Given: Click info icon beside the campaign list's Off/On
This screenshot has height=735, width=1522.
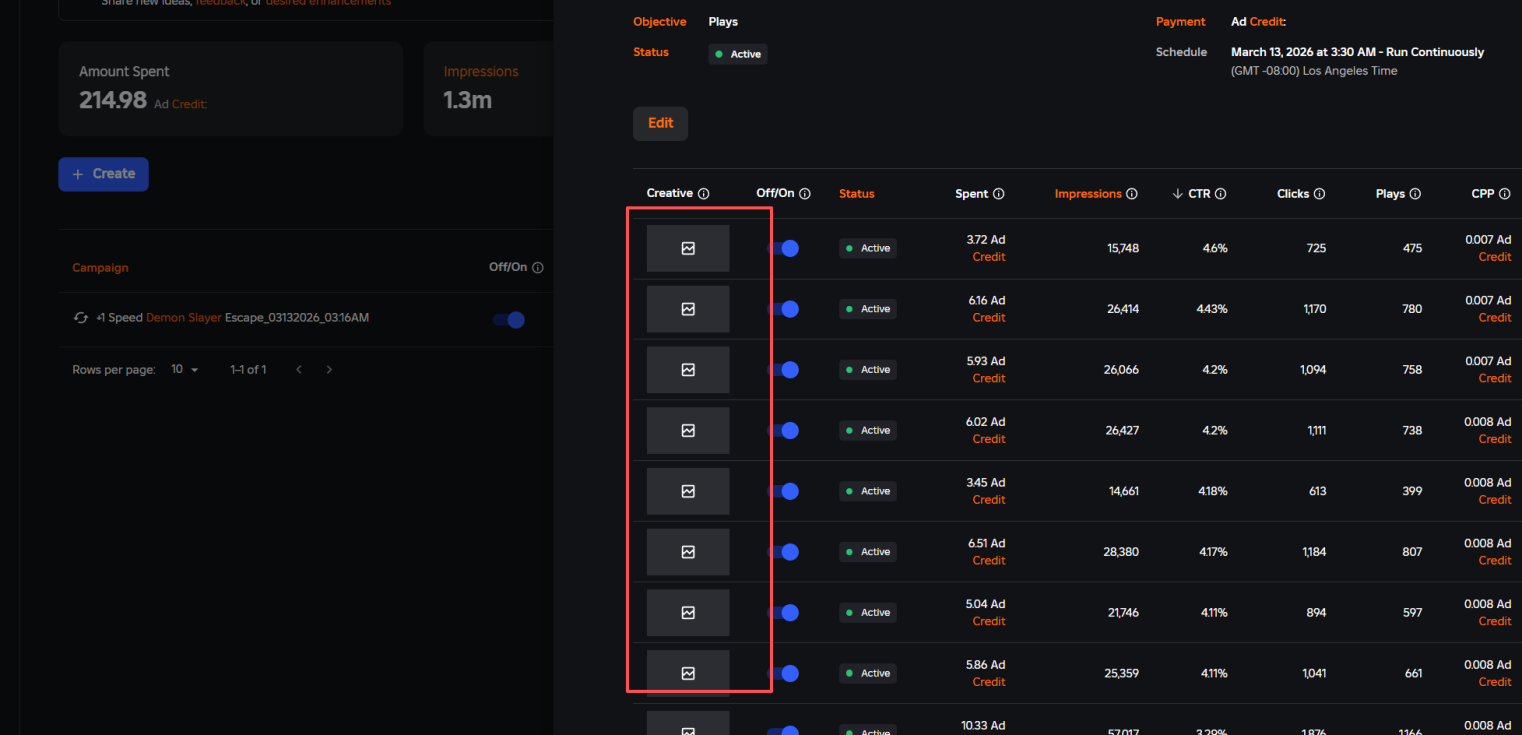Looking at the screenshot, I should (x=538, y=268).
